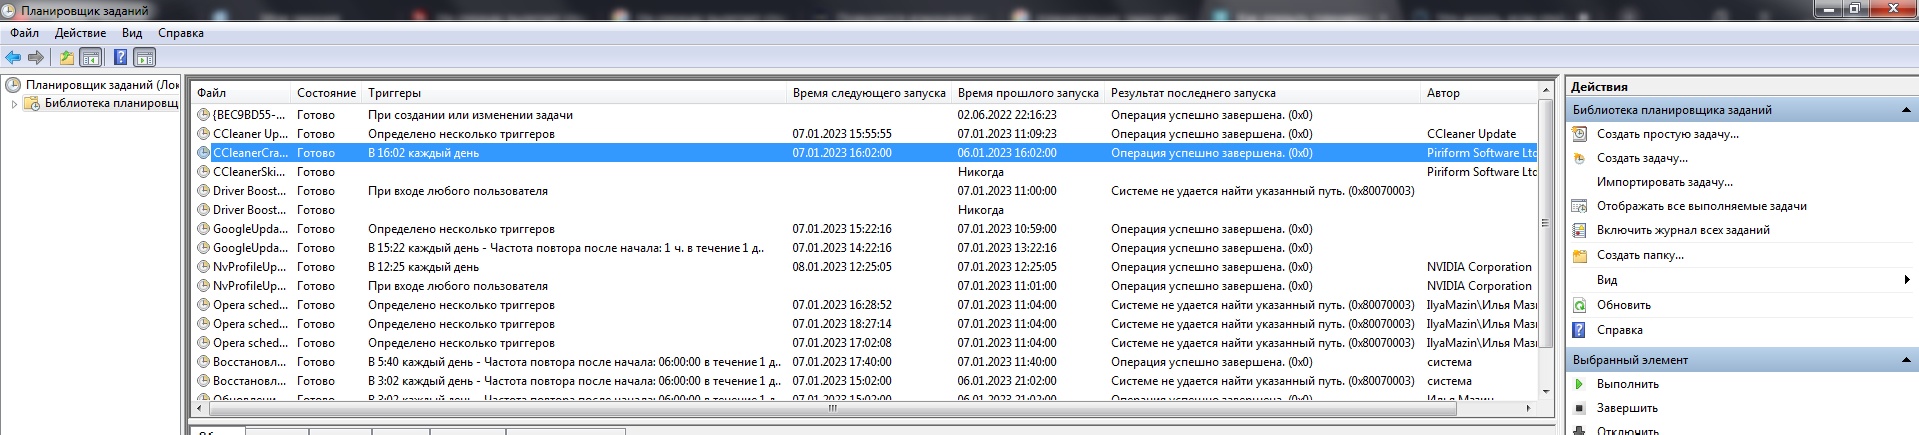Image resolution: width=1919 pixels, height=435 pixels.
Task: Click the Create basic task icon
Action: pyautogui.click(x=1580, y=134)
